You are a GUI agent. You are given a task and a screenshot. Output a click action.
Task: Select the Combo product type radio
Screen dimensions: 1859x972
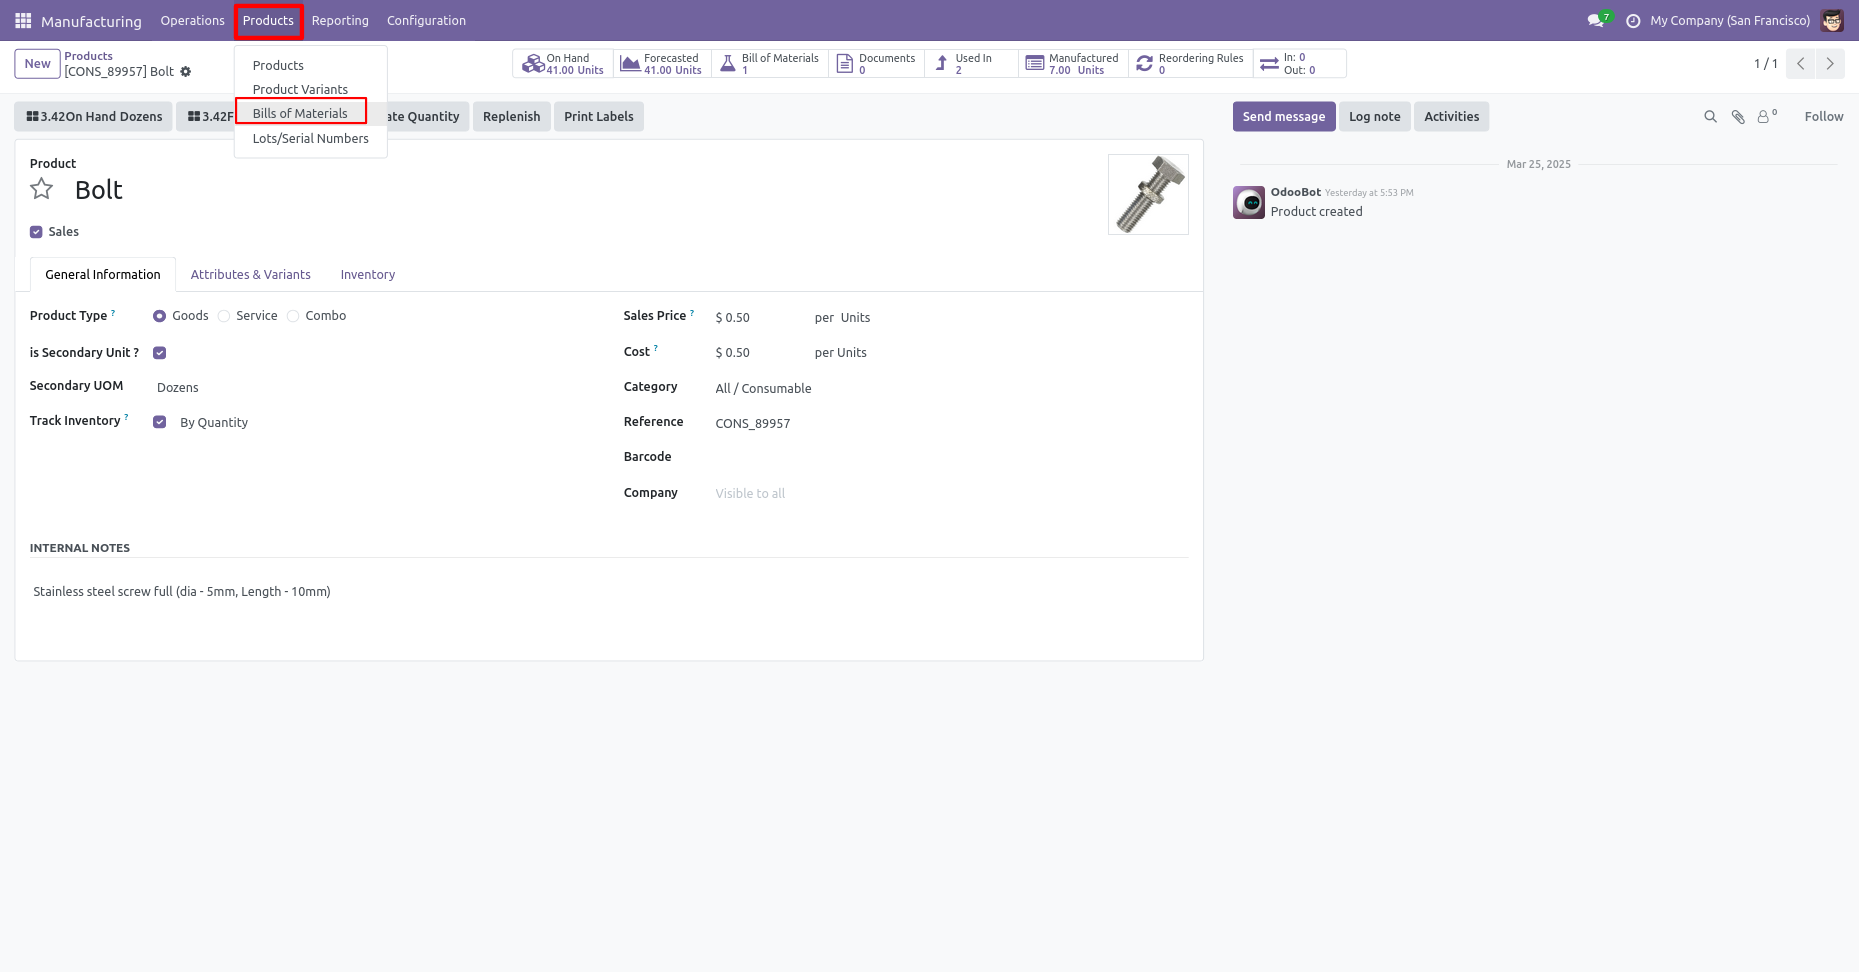coord(293,316)
